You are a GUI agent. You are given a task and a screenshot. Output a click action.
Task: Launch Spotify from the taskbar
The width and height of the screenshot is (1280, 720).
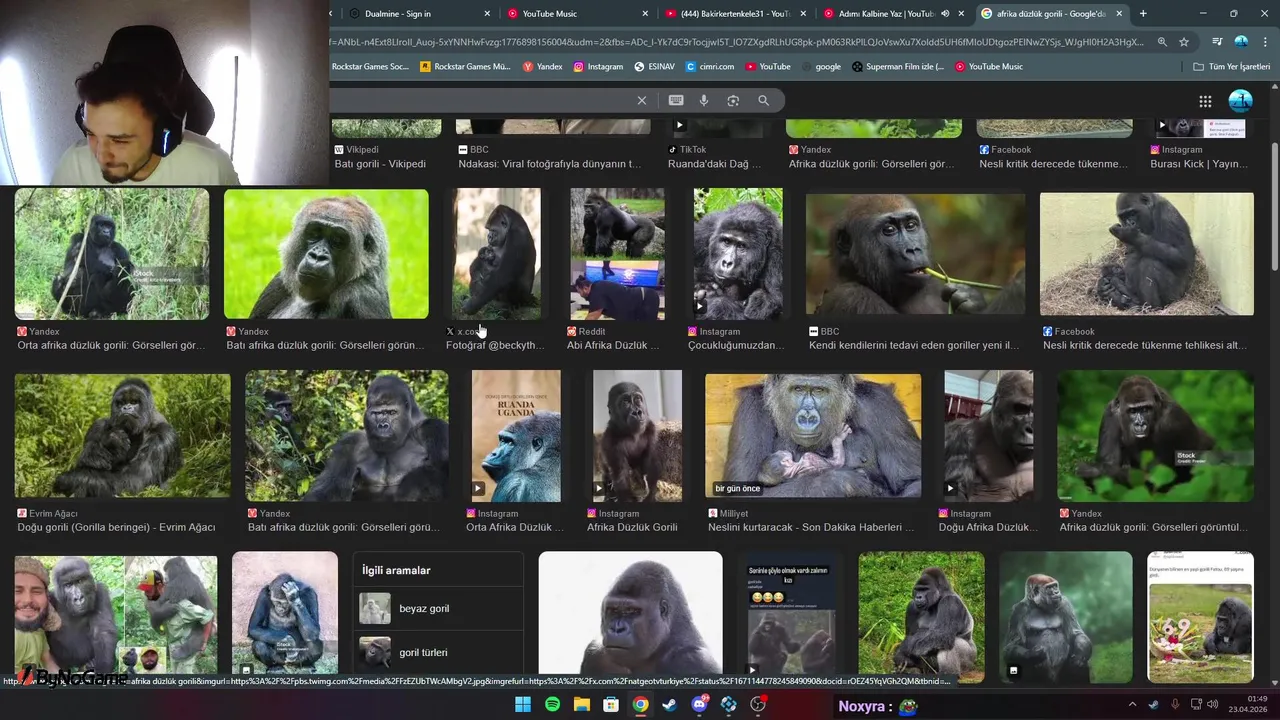tap(553, 705)
